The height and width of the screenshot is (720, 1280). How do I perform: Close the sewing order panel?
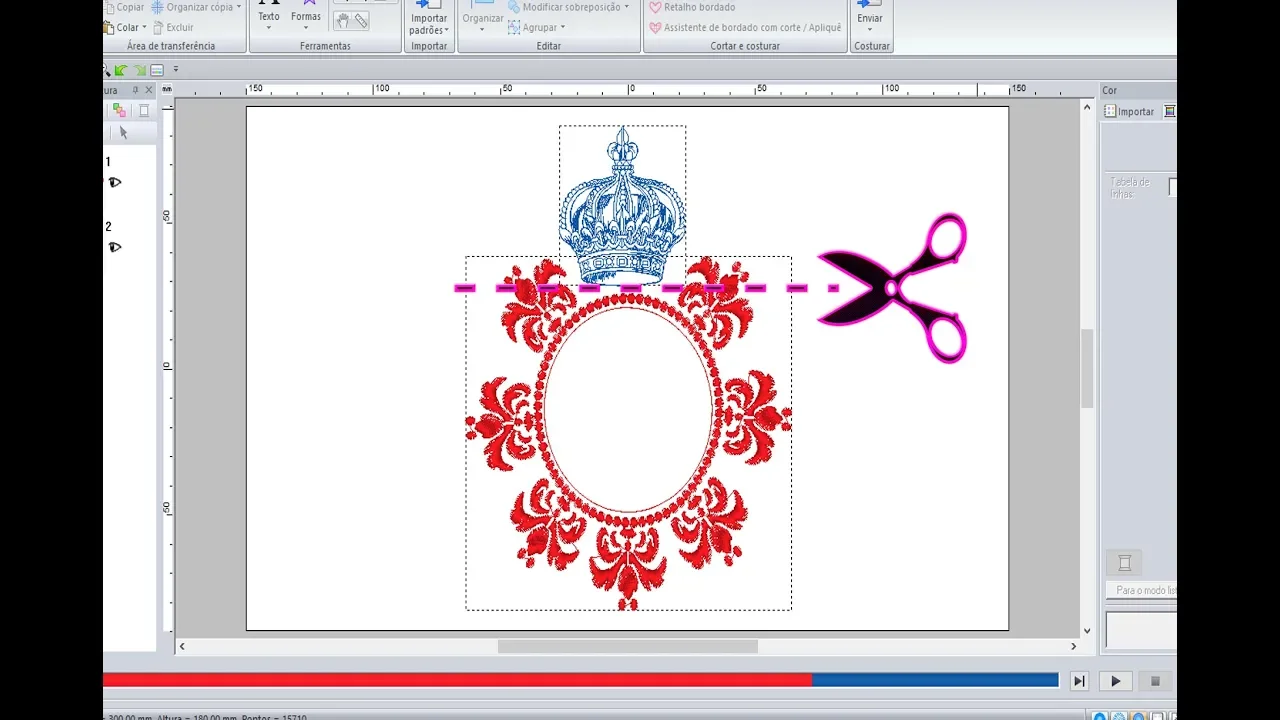pyautogui.click(x=149, y=90)
